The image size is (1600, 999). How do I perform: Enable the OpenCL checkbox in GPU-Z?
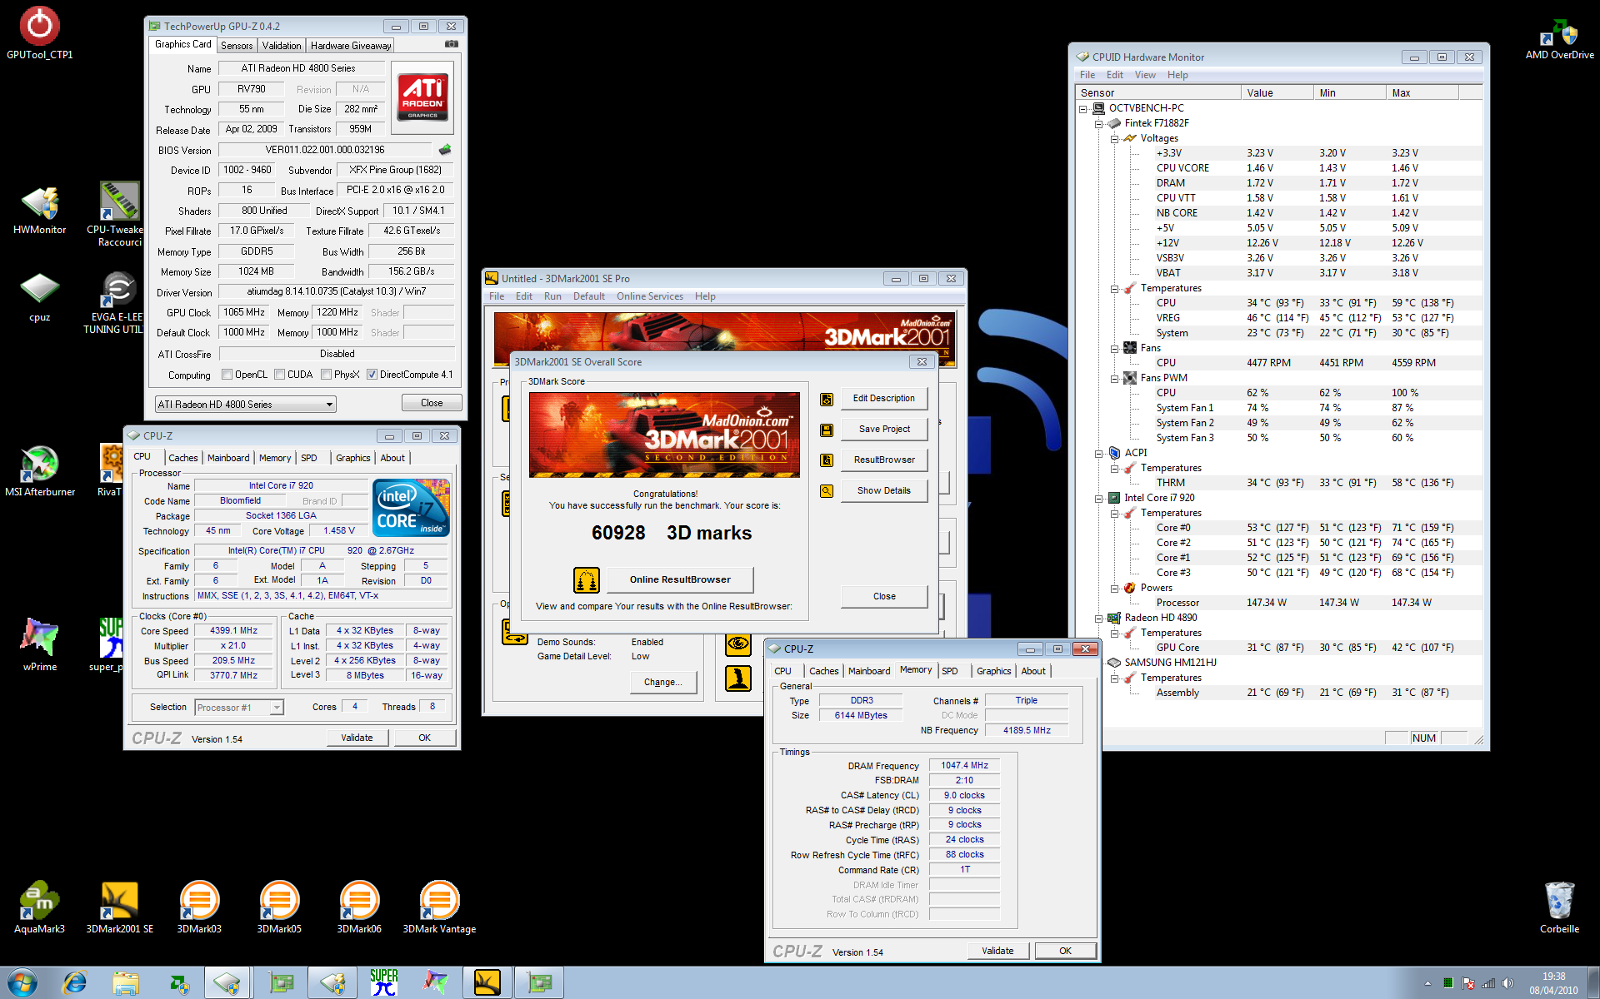pyautogui.click(x=227, y=375)
